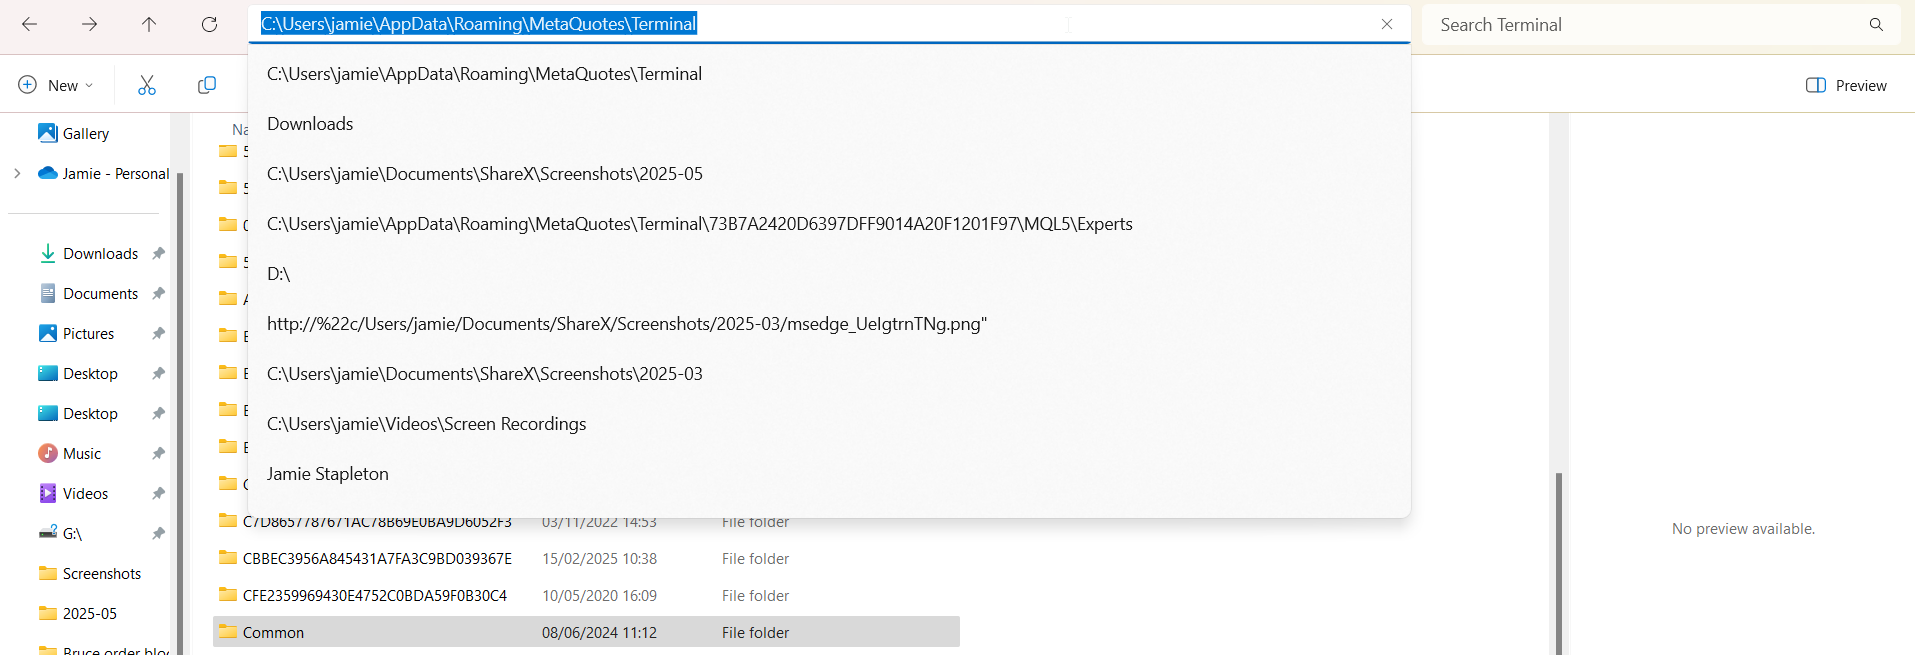Viewport: 1915px width, 655px height.
Task: Click the Forward navigation arrow
Action: pos(89,24)
